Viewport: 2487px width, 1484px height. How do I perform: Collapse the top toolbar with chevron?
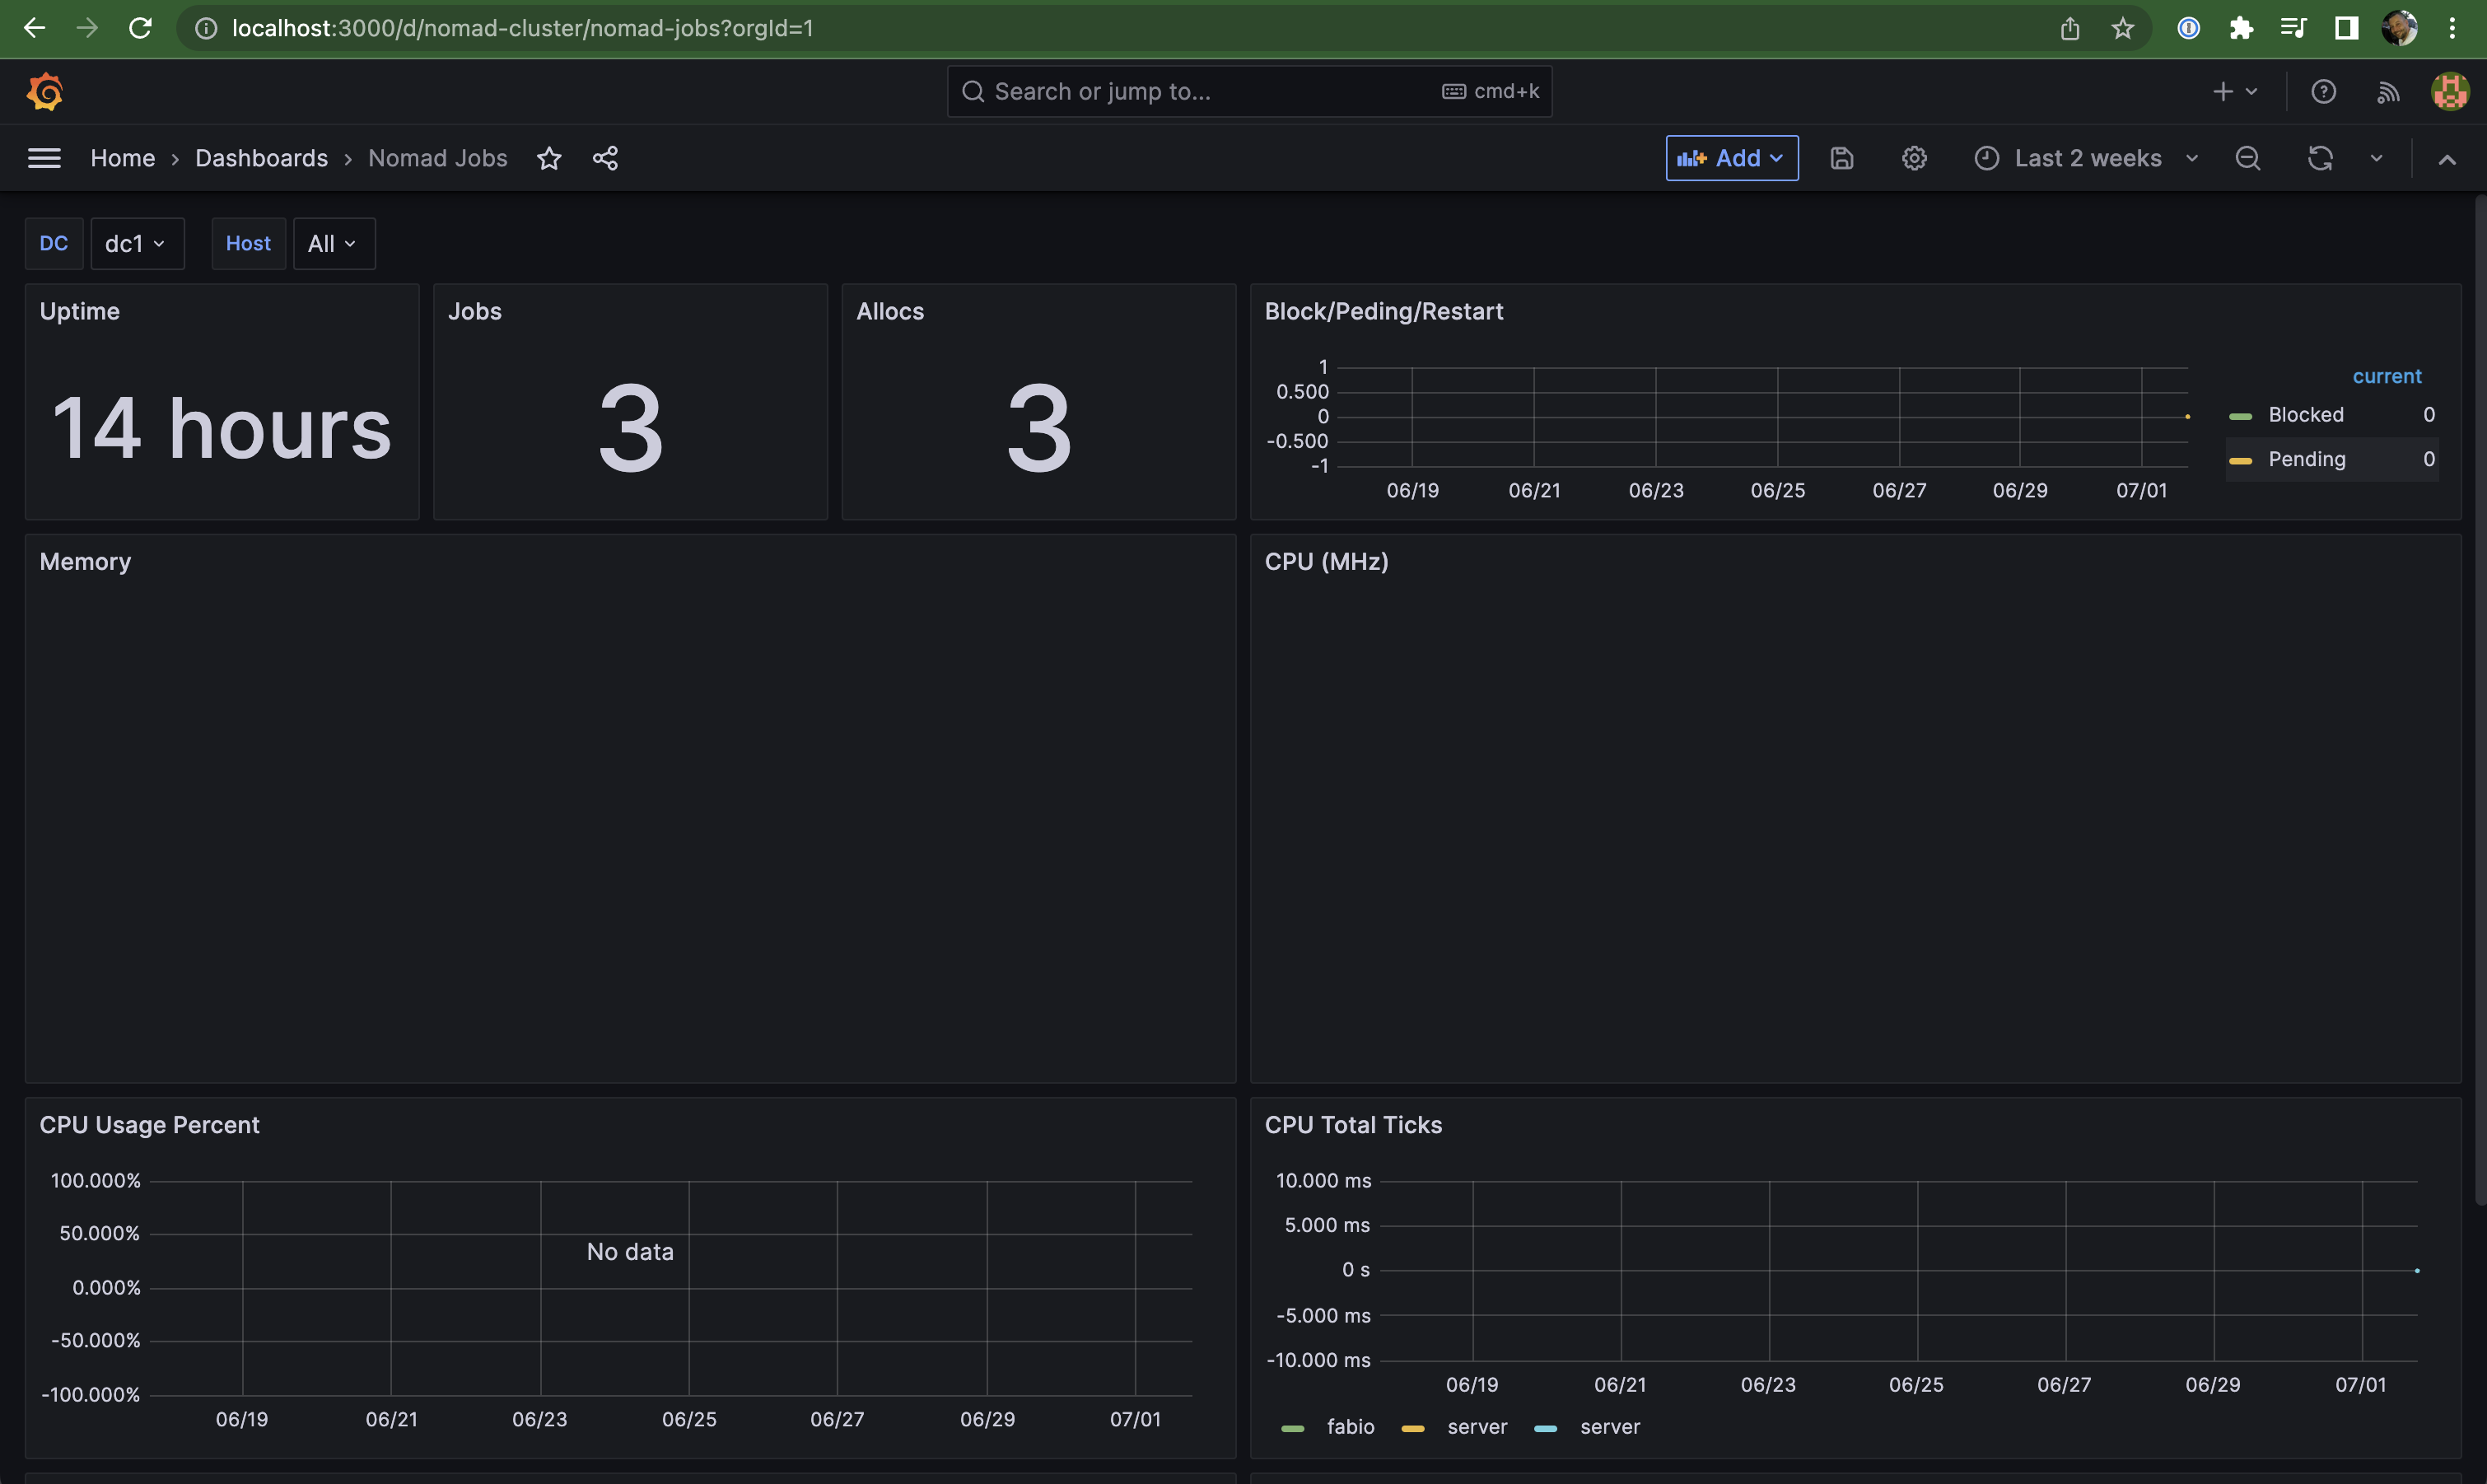[2447, 159]
